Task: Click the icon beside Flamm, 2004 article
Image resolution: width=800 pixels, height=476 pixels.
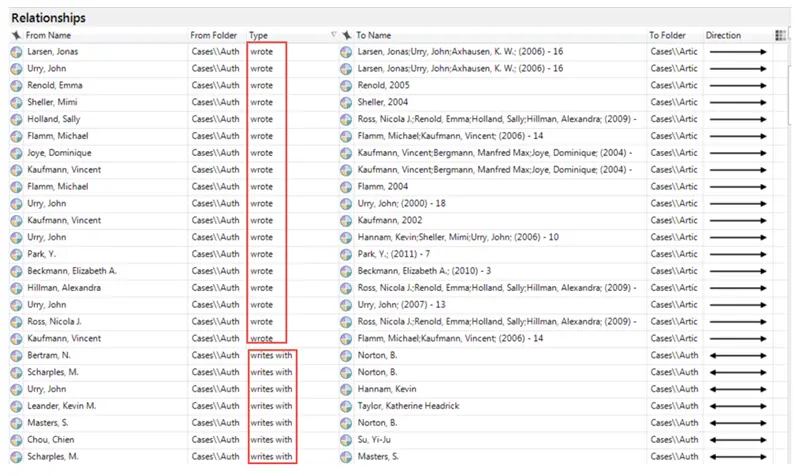Action: coord(346,187)
